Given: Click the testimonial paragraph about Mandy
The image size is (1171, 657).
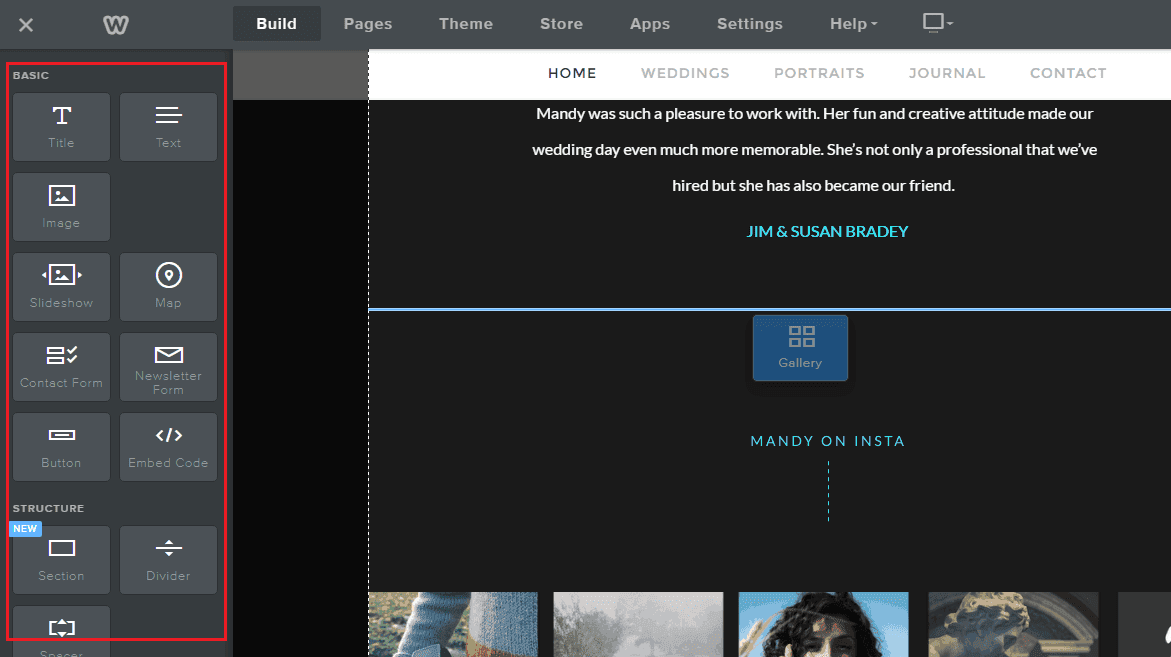Looking at the screenshot, I should pos(814,149).
